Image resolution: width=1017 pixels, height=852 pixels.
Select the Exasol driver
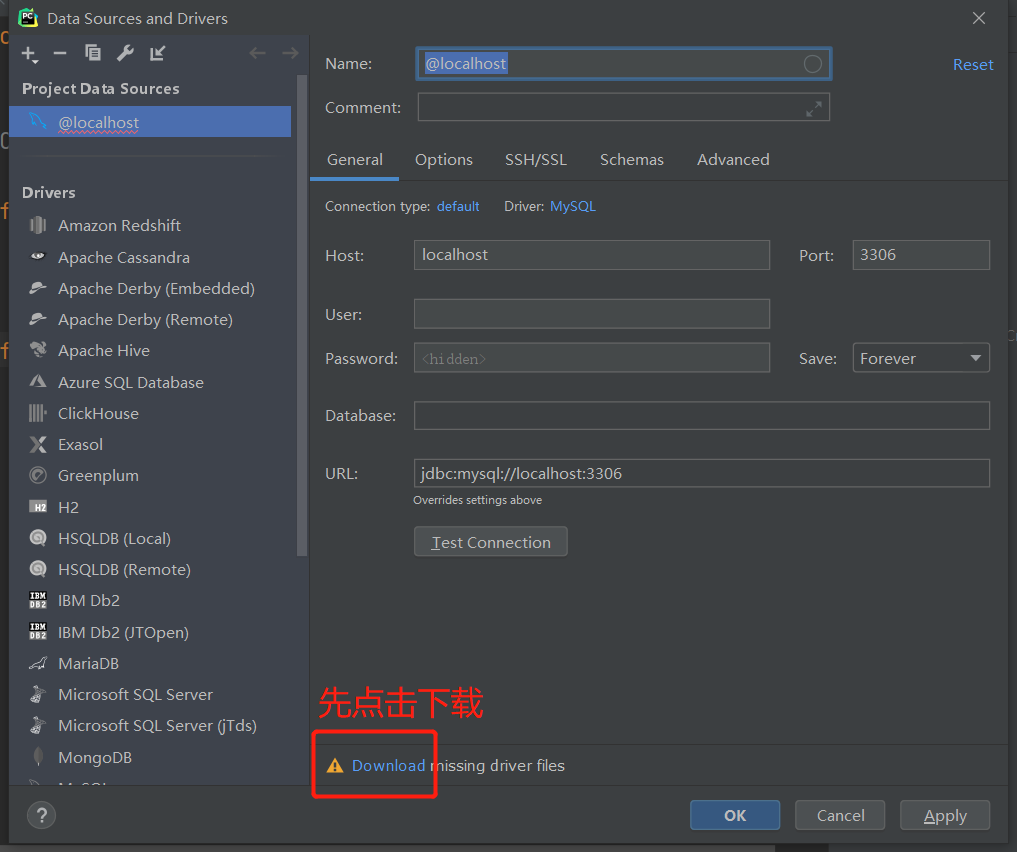[x=80, y=445]
